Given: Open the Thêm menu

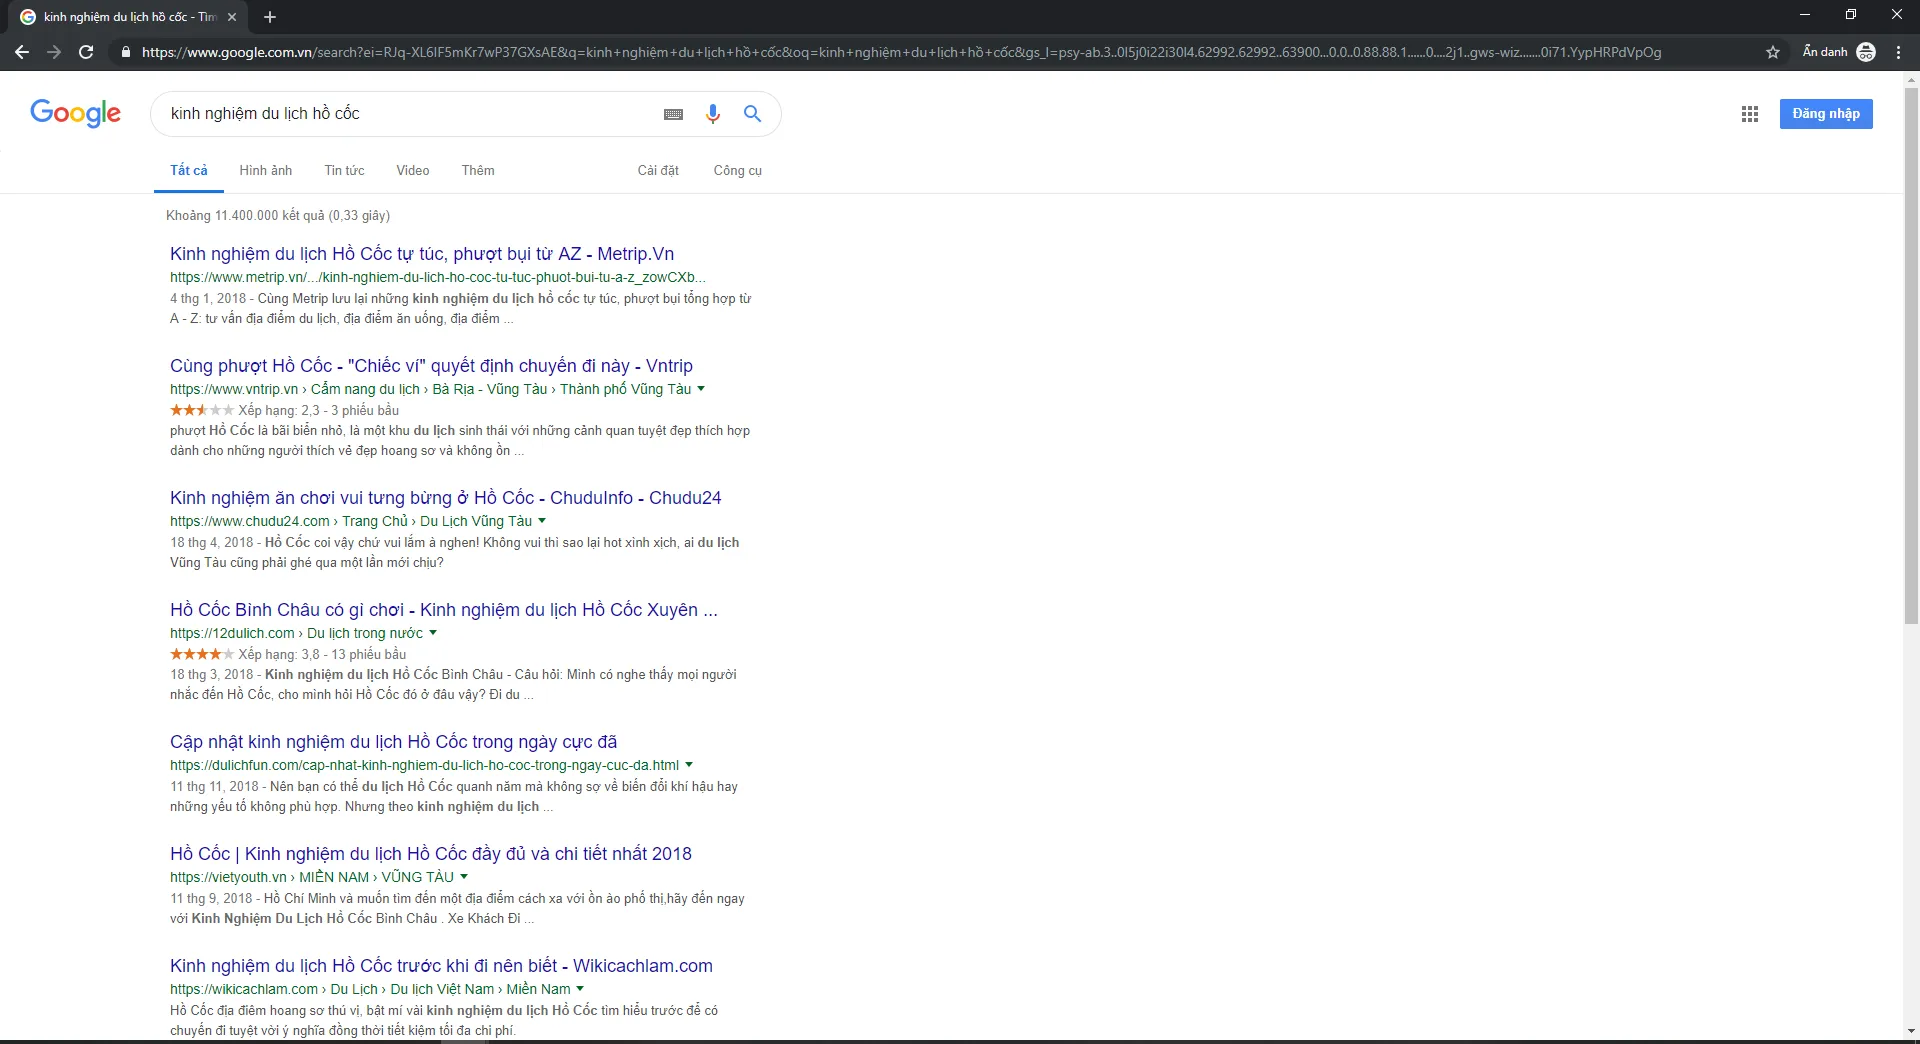Looking at the screenshot, I should [477, 170].
